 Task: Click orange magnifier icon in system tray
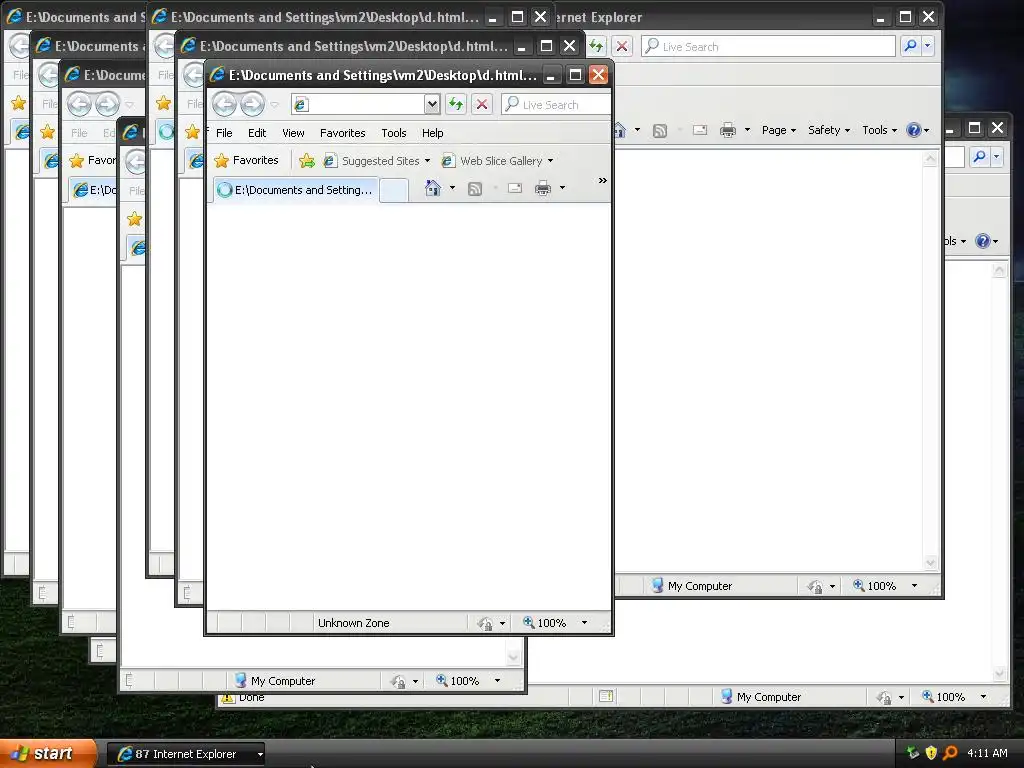click(950, 752)
